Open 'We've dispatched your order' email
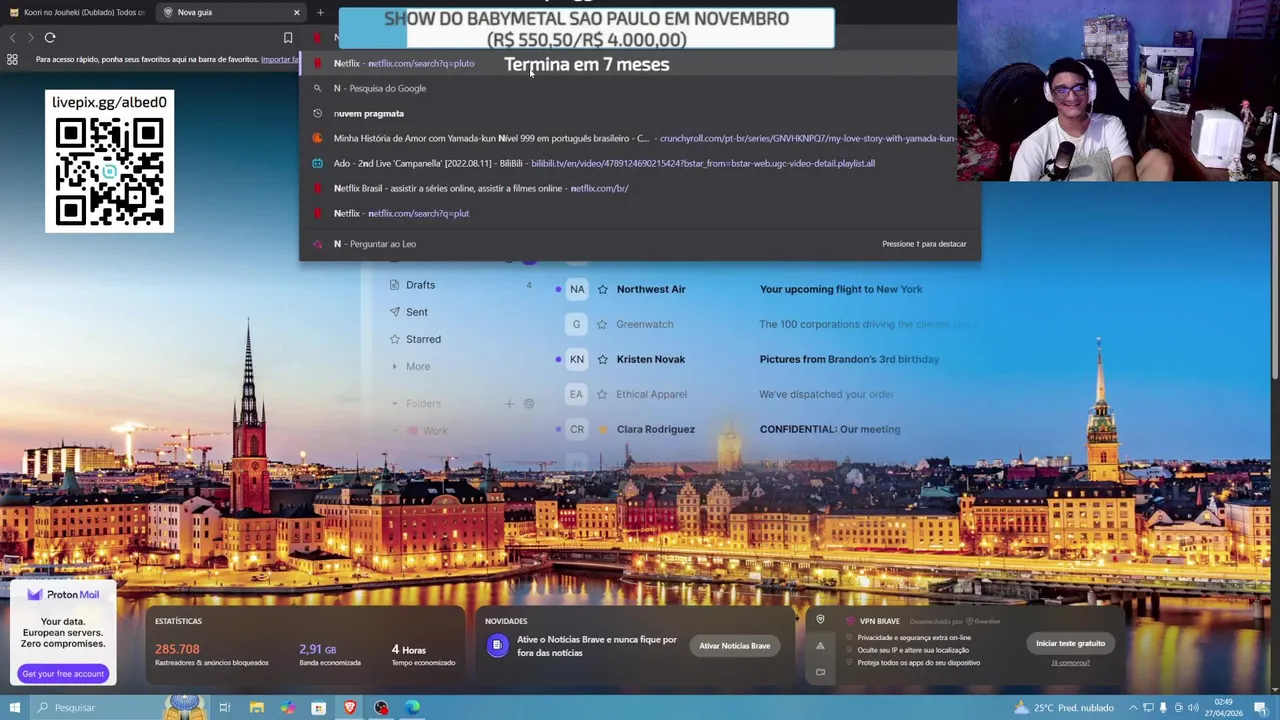Screen dimensions: 1280x720 tap(826, 394)
